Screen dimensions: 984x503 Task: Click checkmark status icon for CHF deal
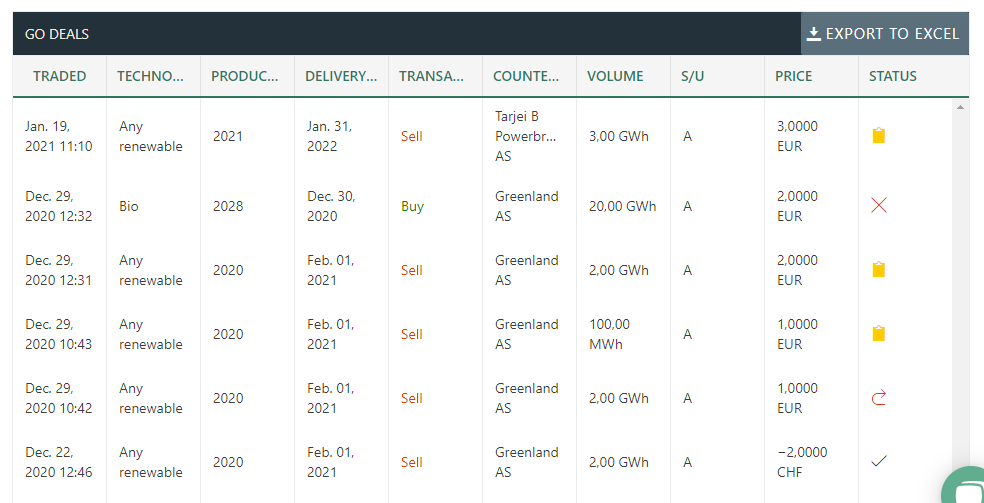click(879, 462)
